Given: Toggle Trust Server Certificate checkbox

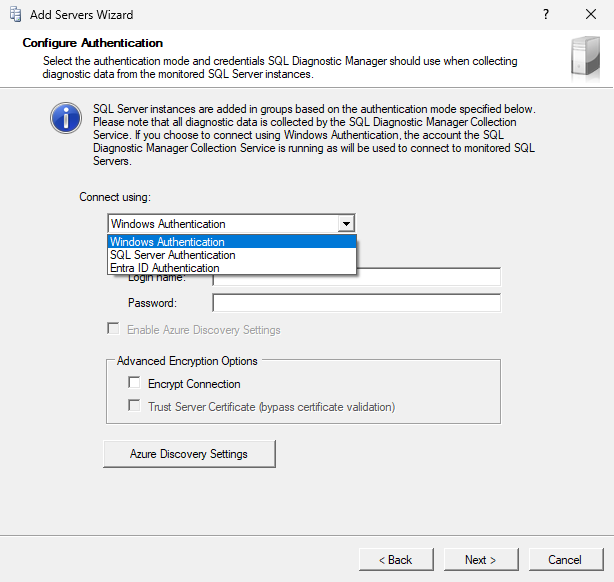Looking at the screenshot, I should pos(134,406).
